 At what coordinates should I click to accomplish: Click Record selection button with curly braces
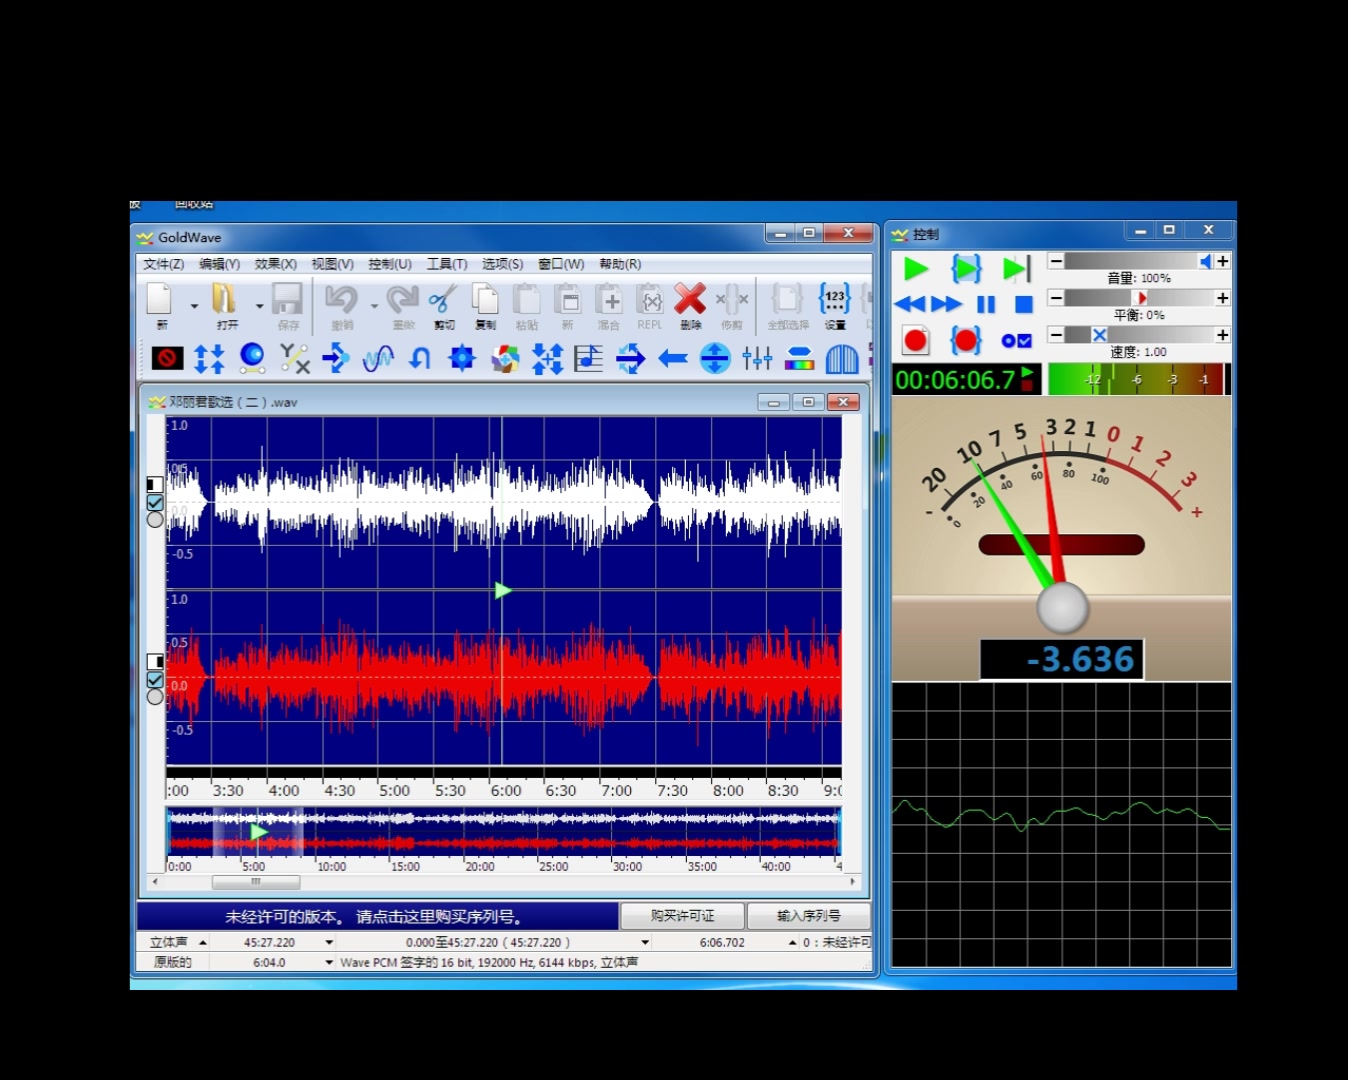966,340
